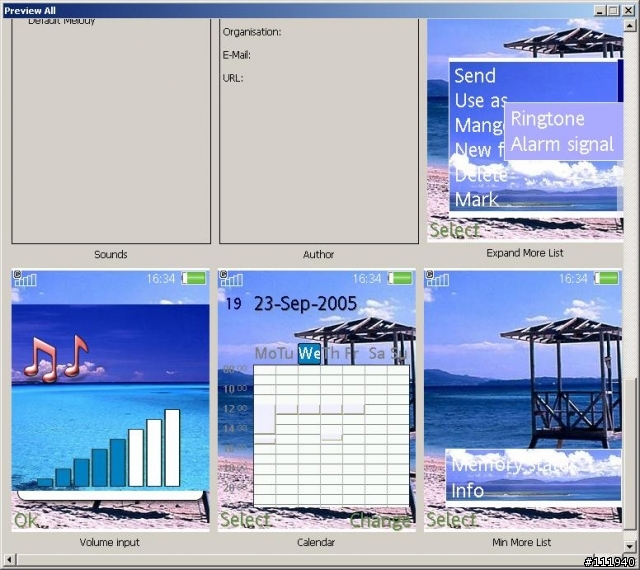Click the signal icon in Min More List
Screen dimensions: 640x570
pos(438,278)
